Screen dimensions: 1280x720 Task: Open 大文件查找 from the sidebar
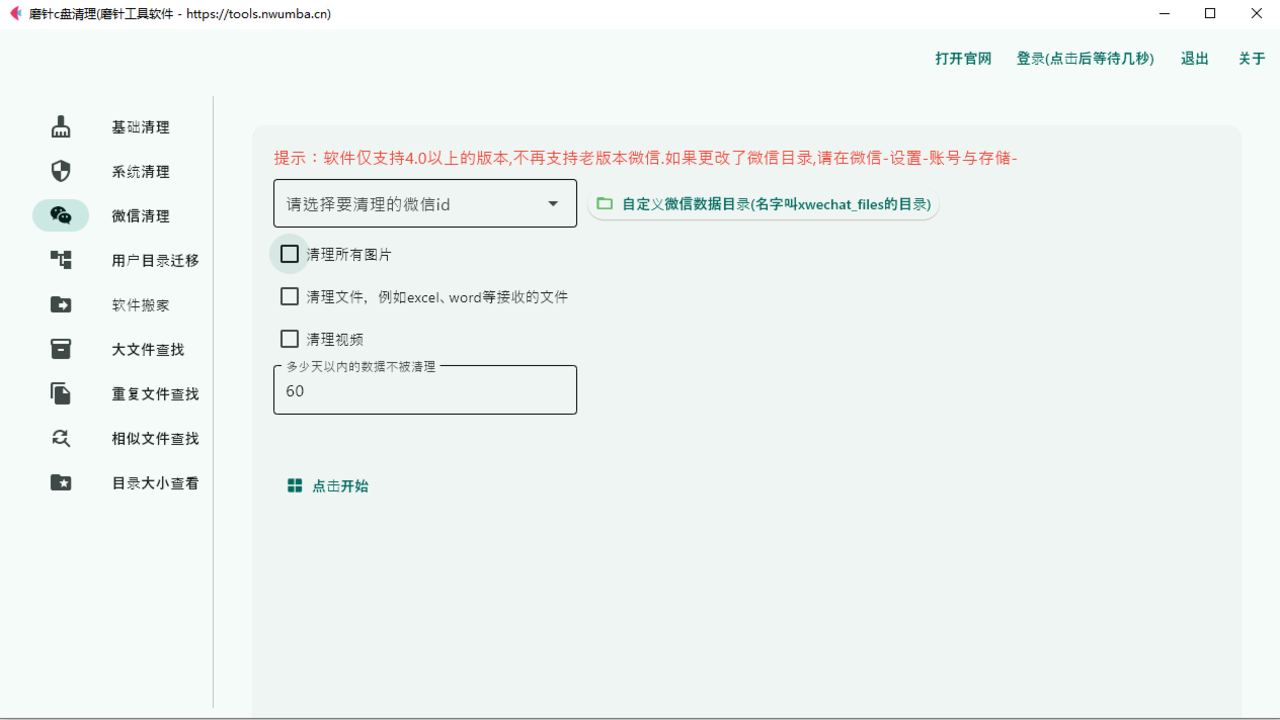[148, 349]
